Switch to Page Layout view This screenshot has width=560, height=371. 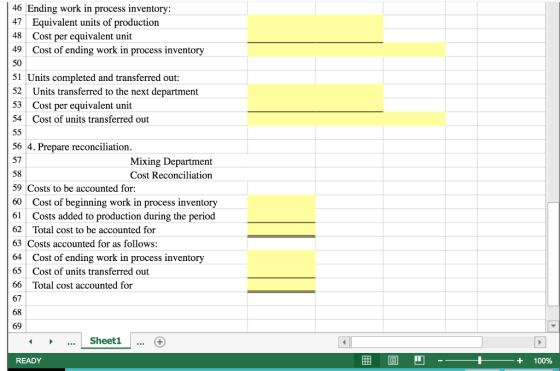392,360
